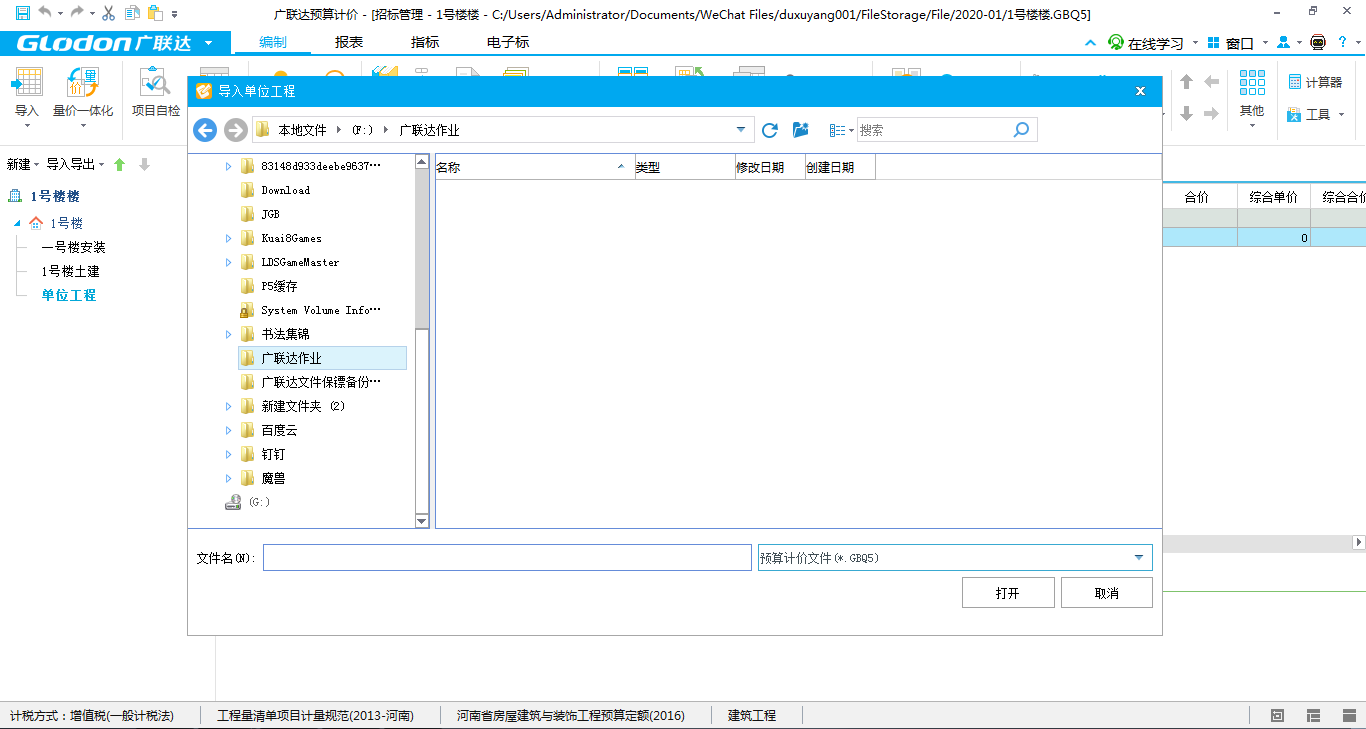Click the 搜索 search field
The image size is (1366, 729).
935,130
